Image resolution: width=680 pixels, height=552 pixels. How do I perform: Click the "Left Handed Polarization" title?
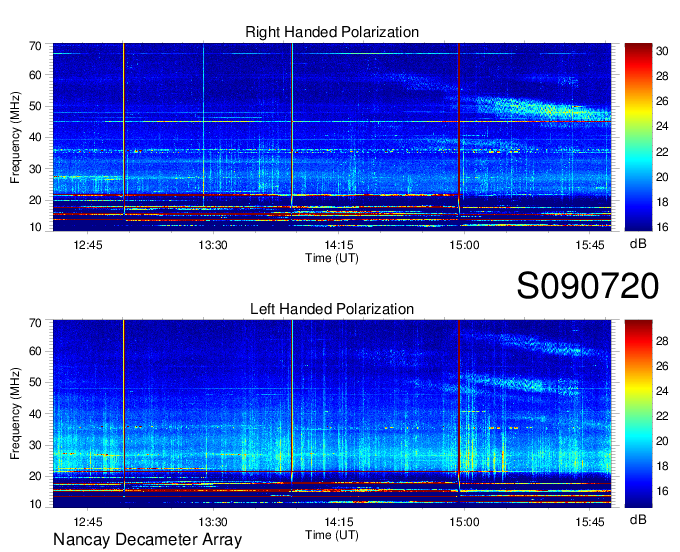[x=332, y=309]
